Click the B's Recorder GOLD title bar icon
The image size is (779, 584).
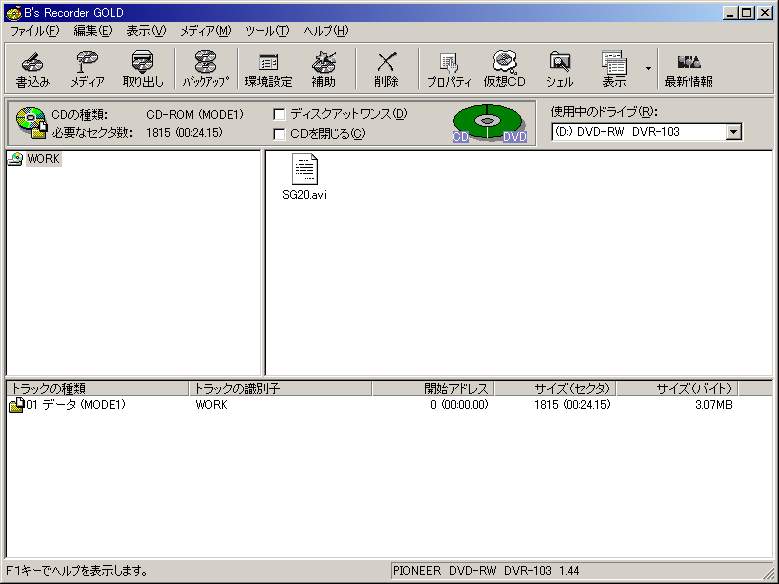pyautogui.click(x=13, y=13)
